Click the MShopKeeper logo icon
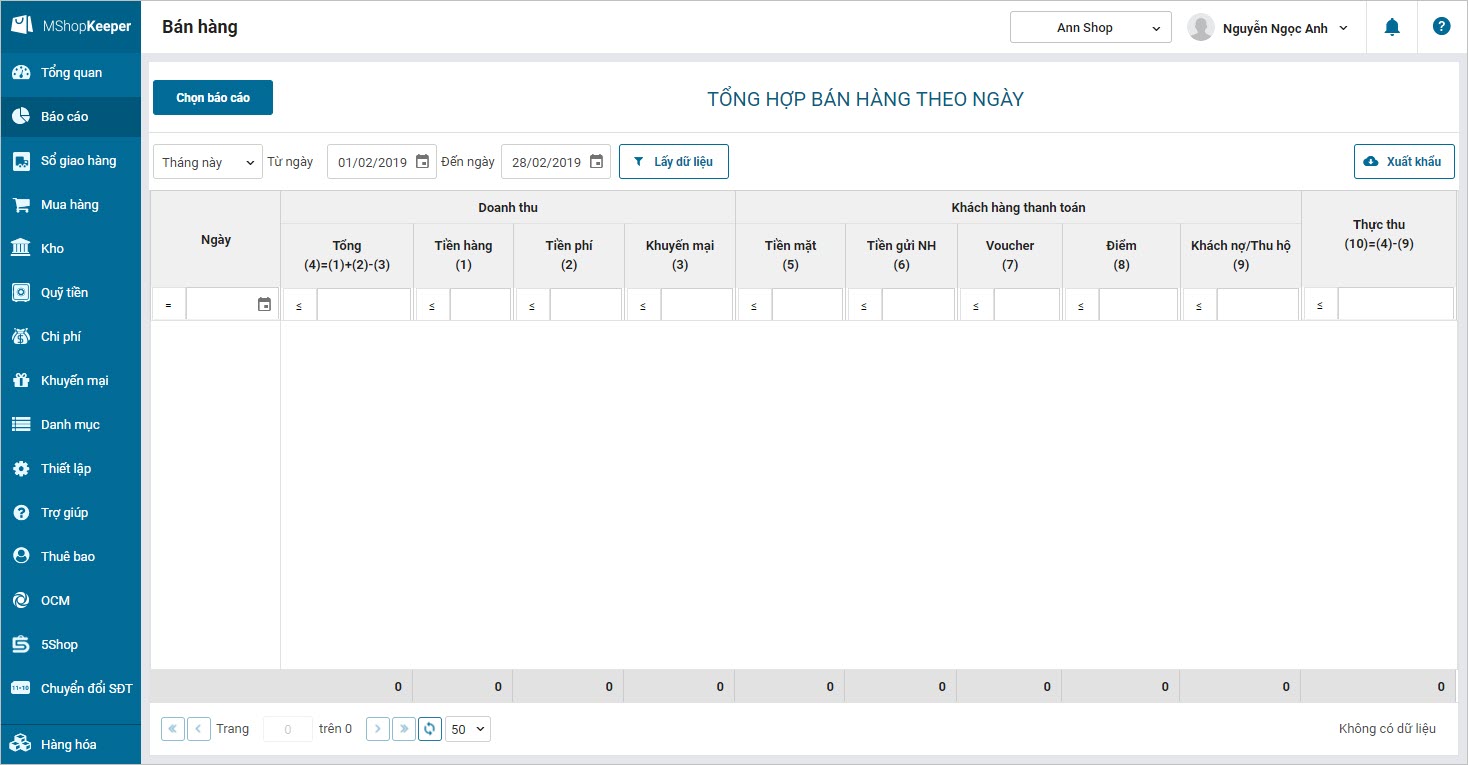The width and height of the screenshot is (1468, 765). click(x=21, y=26)
